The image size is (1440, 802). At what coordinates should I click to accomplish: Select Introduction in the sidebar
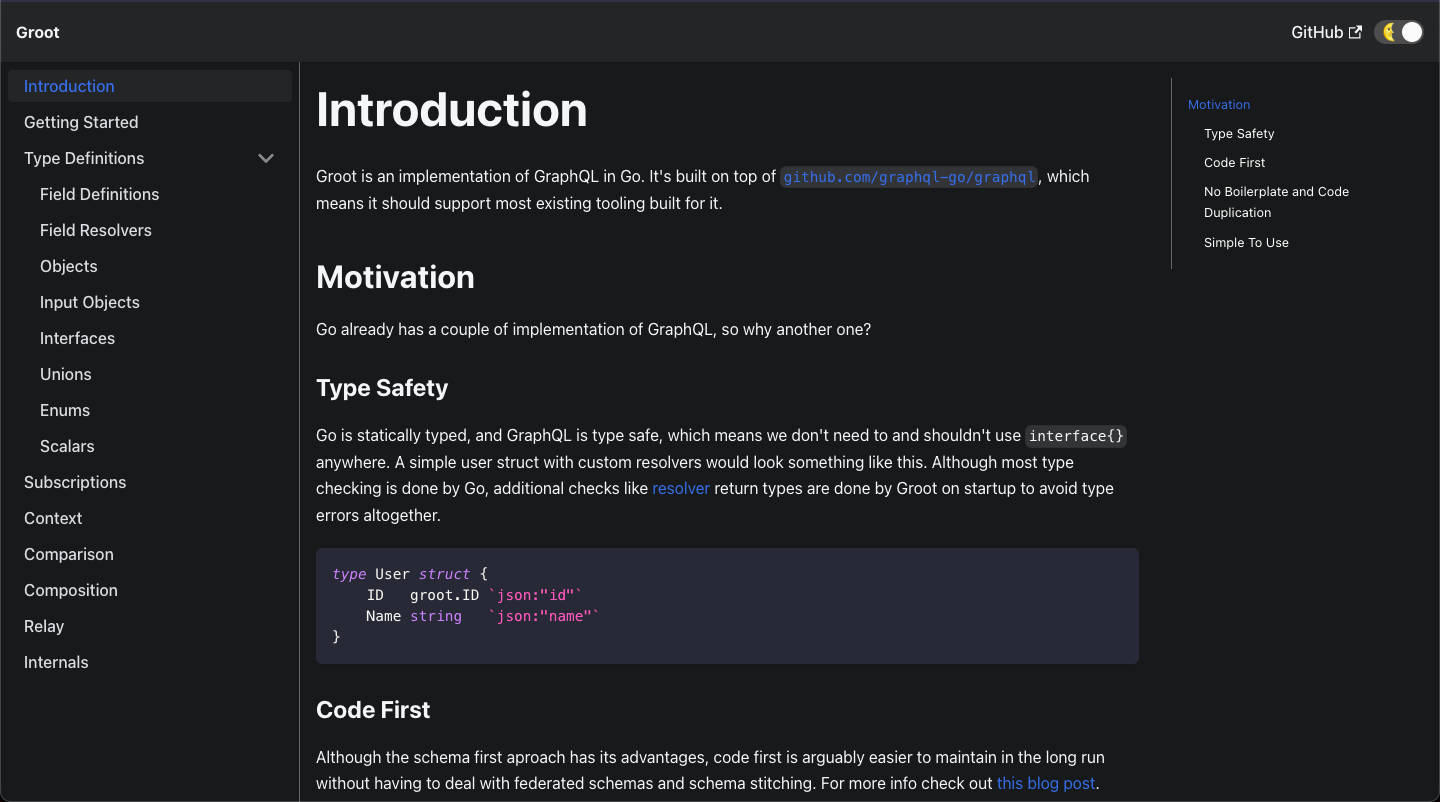click(x=69, y=86)
